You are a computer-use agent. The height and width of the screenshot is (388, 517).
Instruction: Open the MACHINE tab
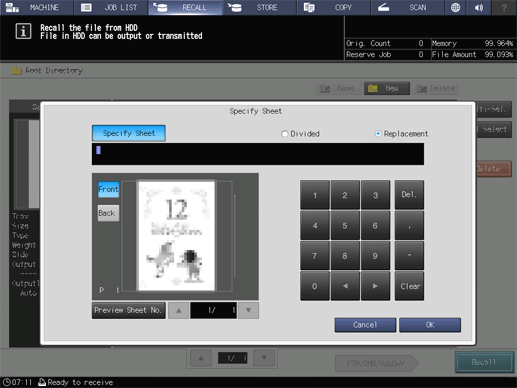coord(37,7)
